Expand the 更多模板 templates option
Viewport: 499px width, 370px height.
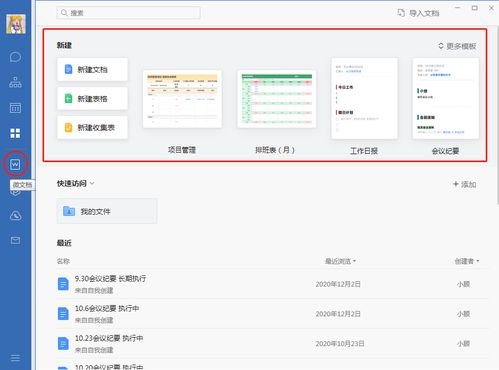point(457,46)
